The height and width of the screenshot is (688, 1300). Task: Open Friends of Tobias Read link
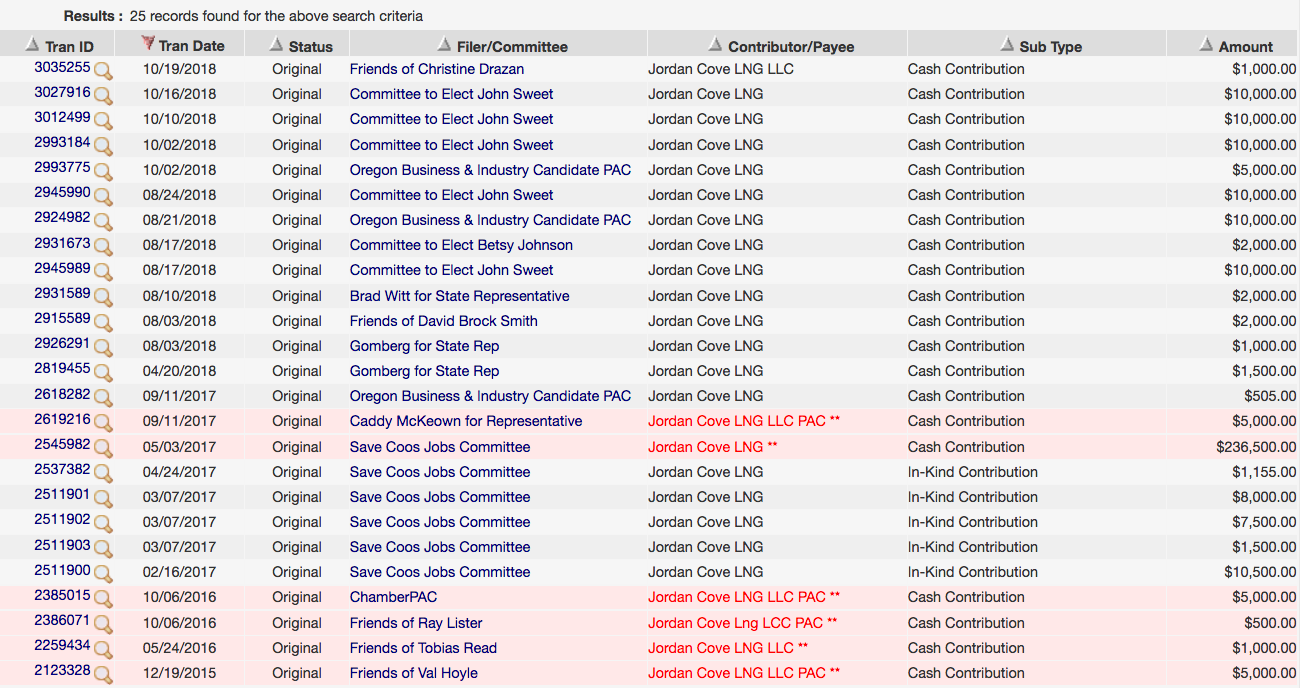423,648
